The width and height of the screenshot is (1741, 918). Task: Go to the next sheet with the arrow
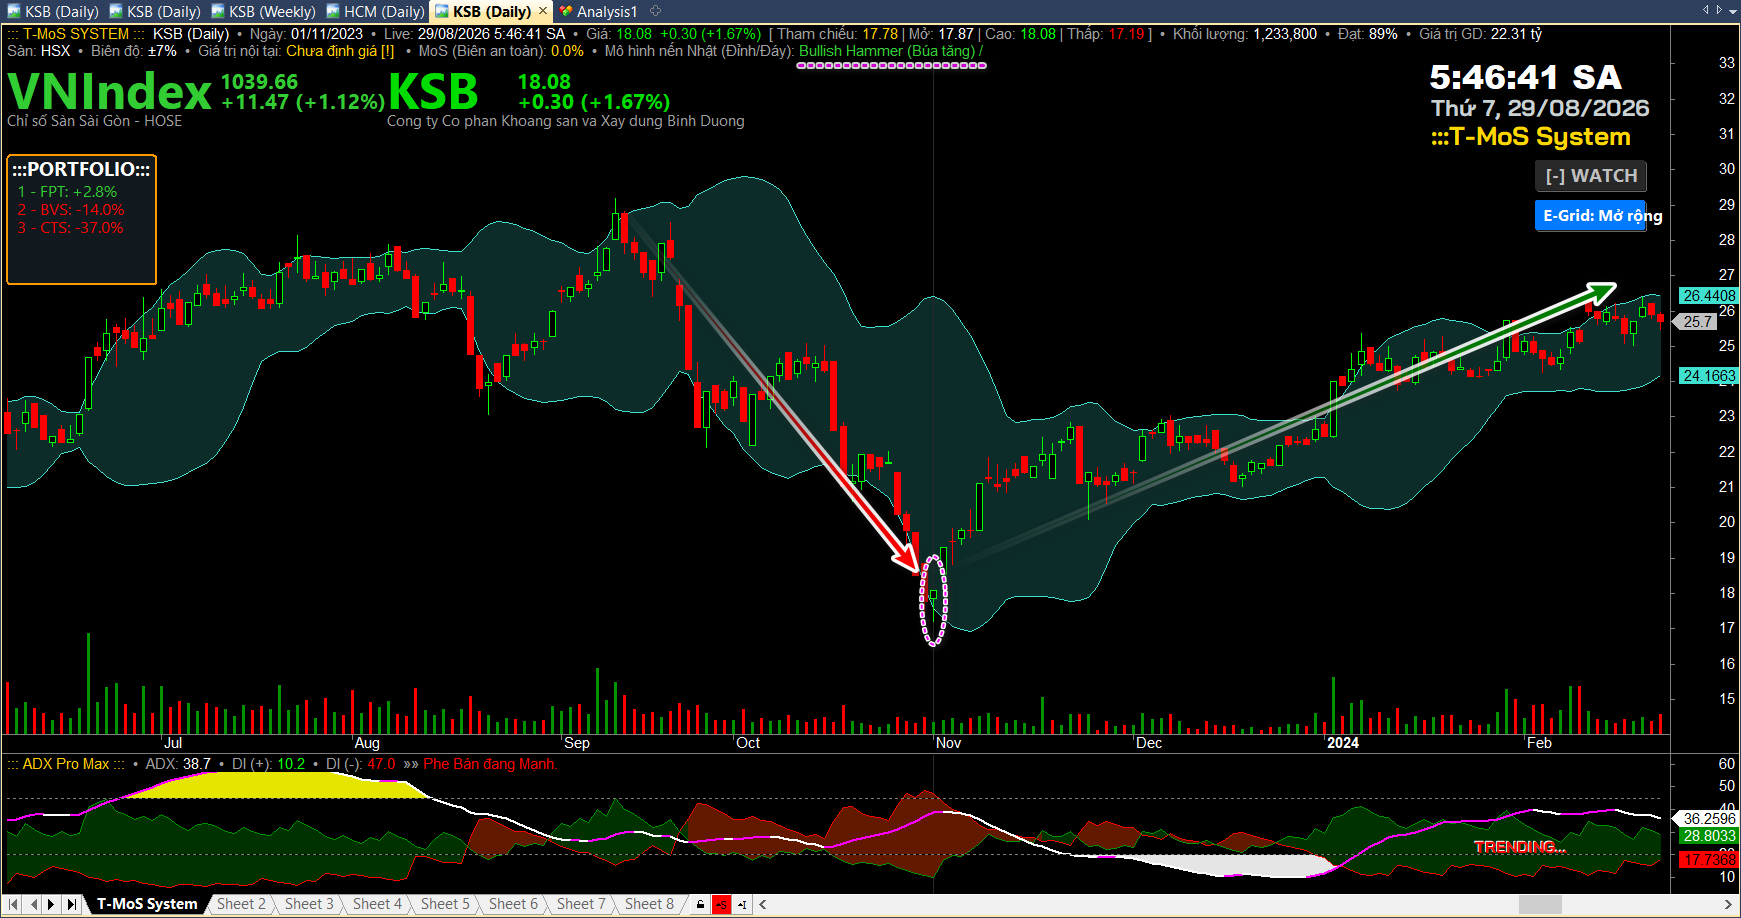[51, 904]
